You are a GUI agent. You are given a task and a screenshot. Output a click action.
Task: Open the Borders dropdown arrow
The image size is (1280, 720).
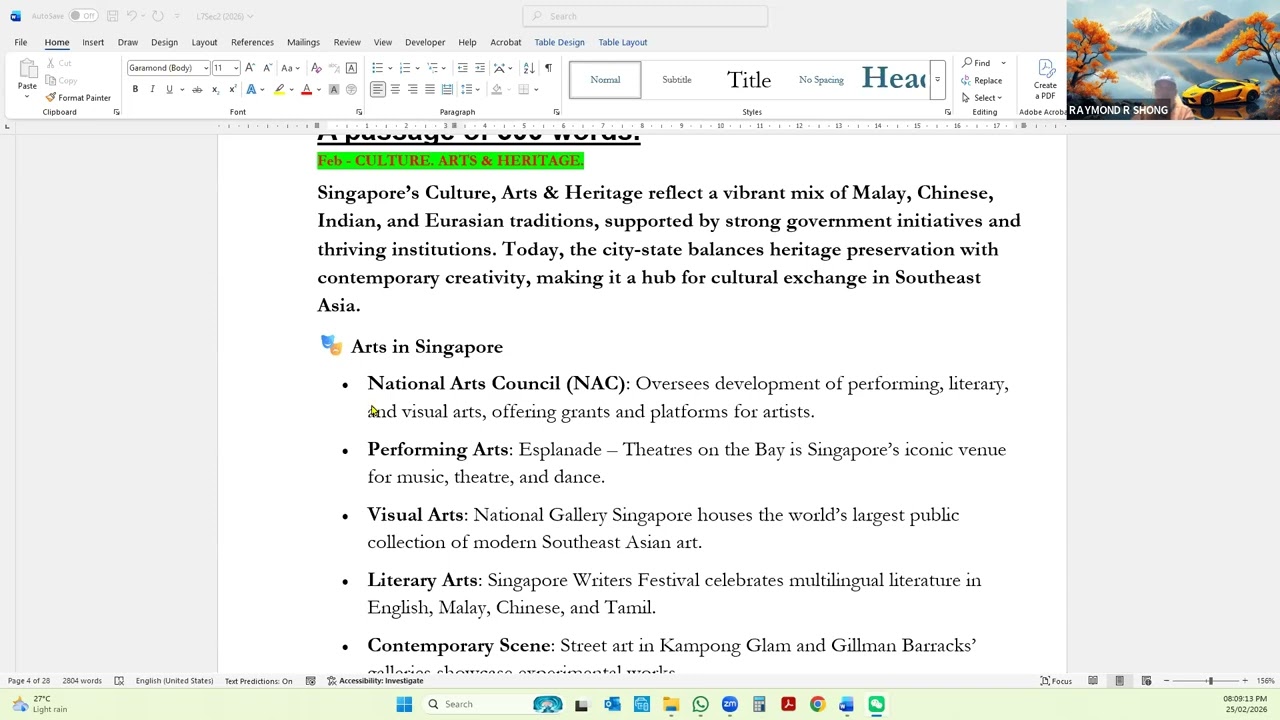[536, 90]
